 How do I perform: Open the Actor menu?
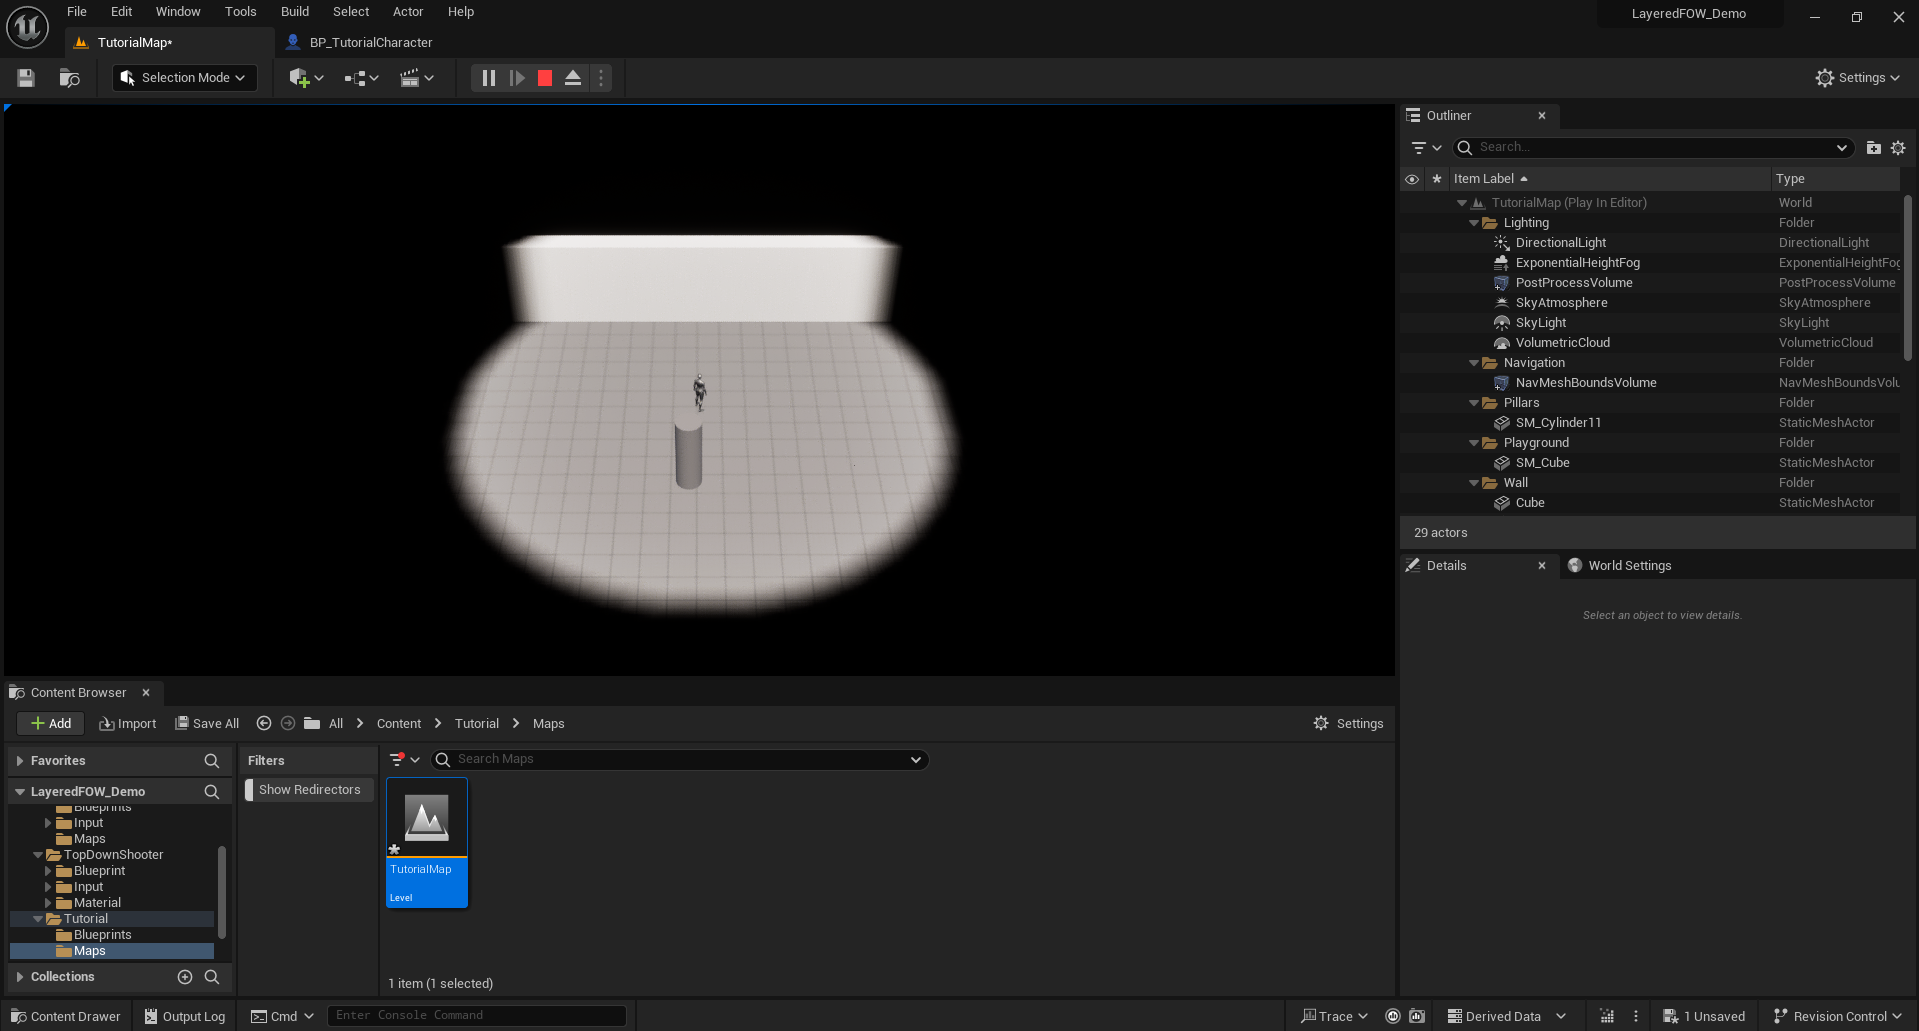pyautogui.click(x=408, y=12)
